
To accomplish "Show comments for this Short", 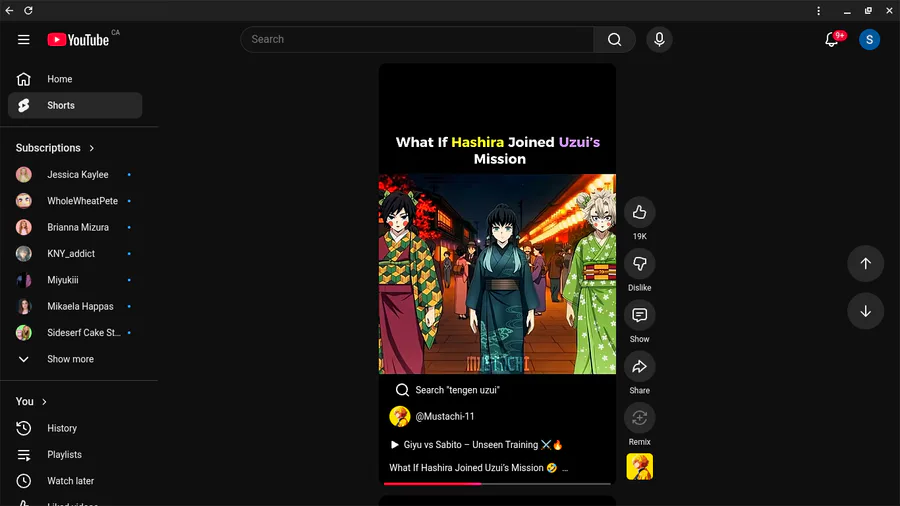I will (x=639, y=315).
